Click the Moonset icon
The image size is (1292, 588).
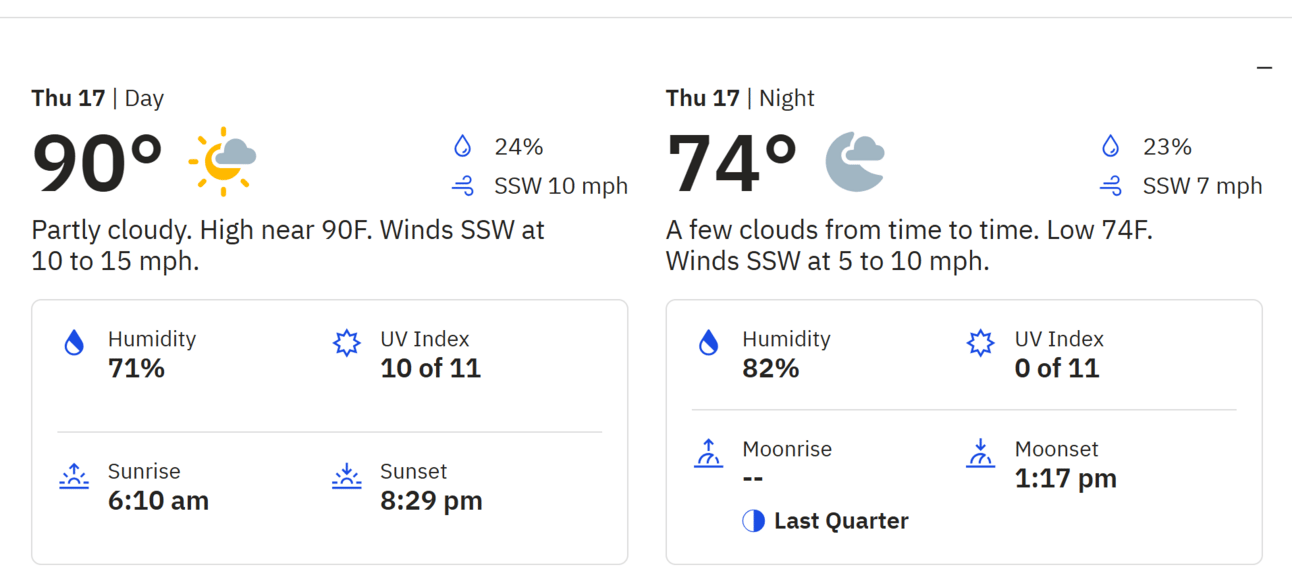pos(980,454)
